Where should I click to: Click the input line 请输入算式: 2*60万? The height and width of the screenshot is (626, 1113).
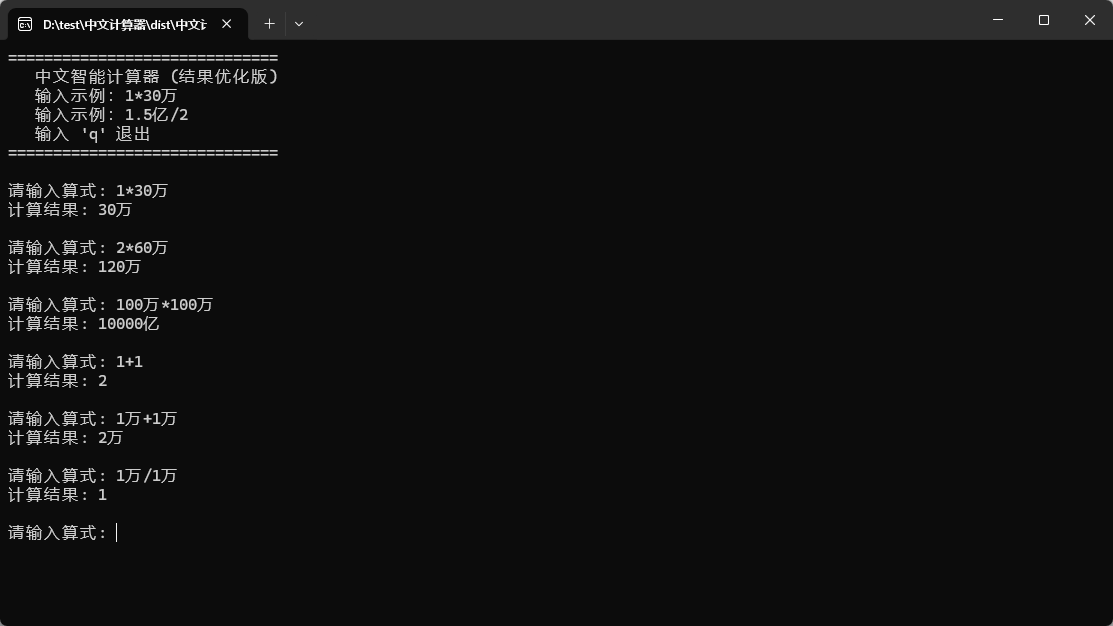(x=88, y=248)
